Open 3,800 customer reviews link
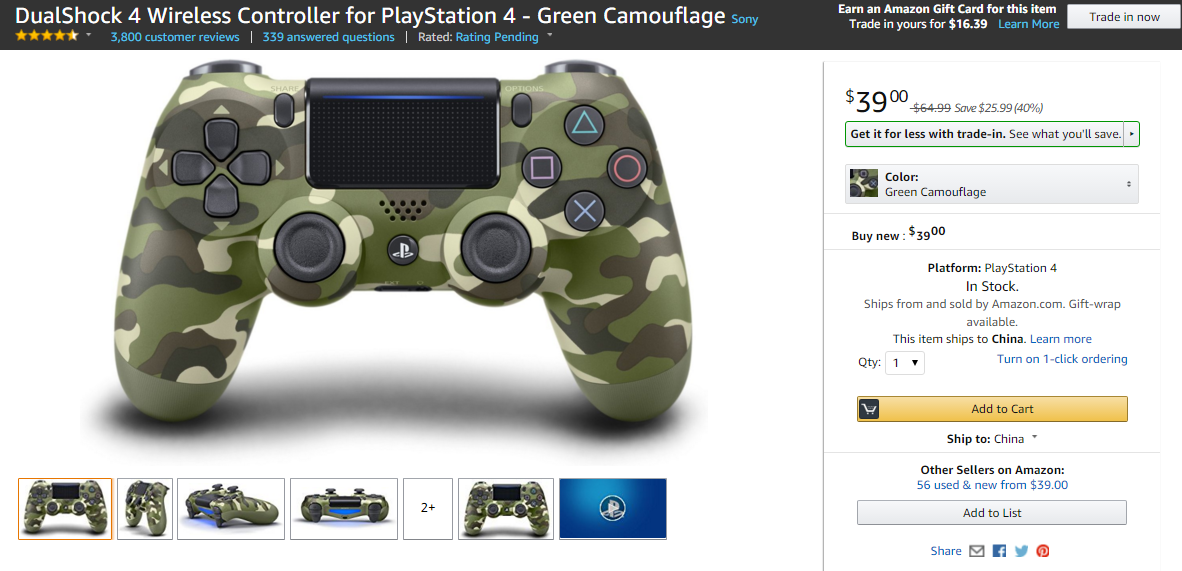 point(175,37)
